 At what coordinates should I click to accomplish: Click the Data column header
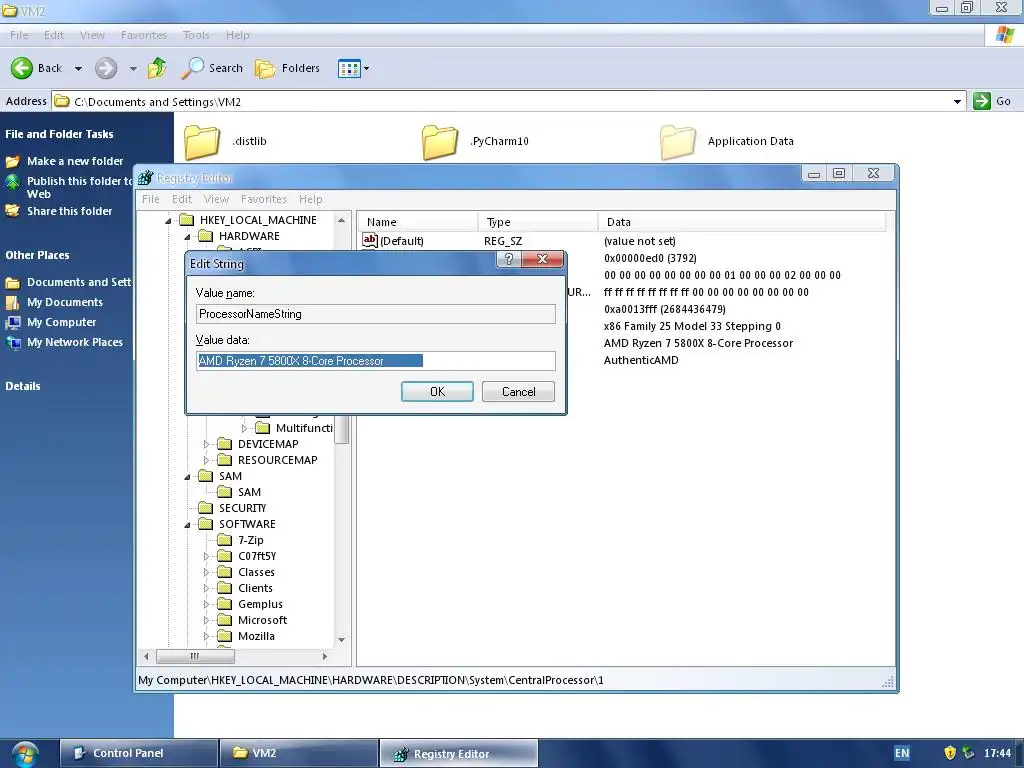click(x=741, y=222)
